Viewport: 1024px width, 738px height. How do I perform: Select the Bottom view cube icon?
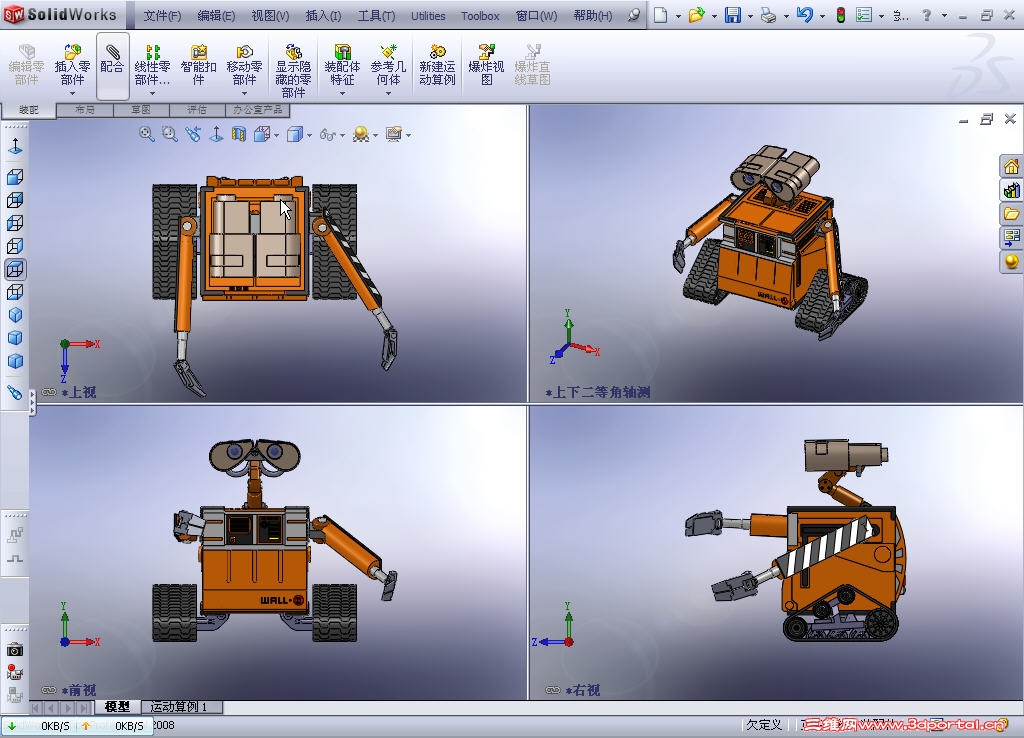click(x=15, y=292)
